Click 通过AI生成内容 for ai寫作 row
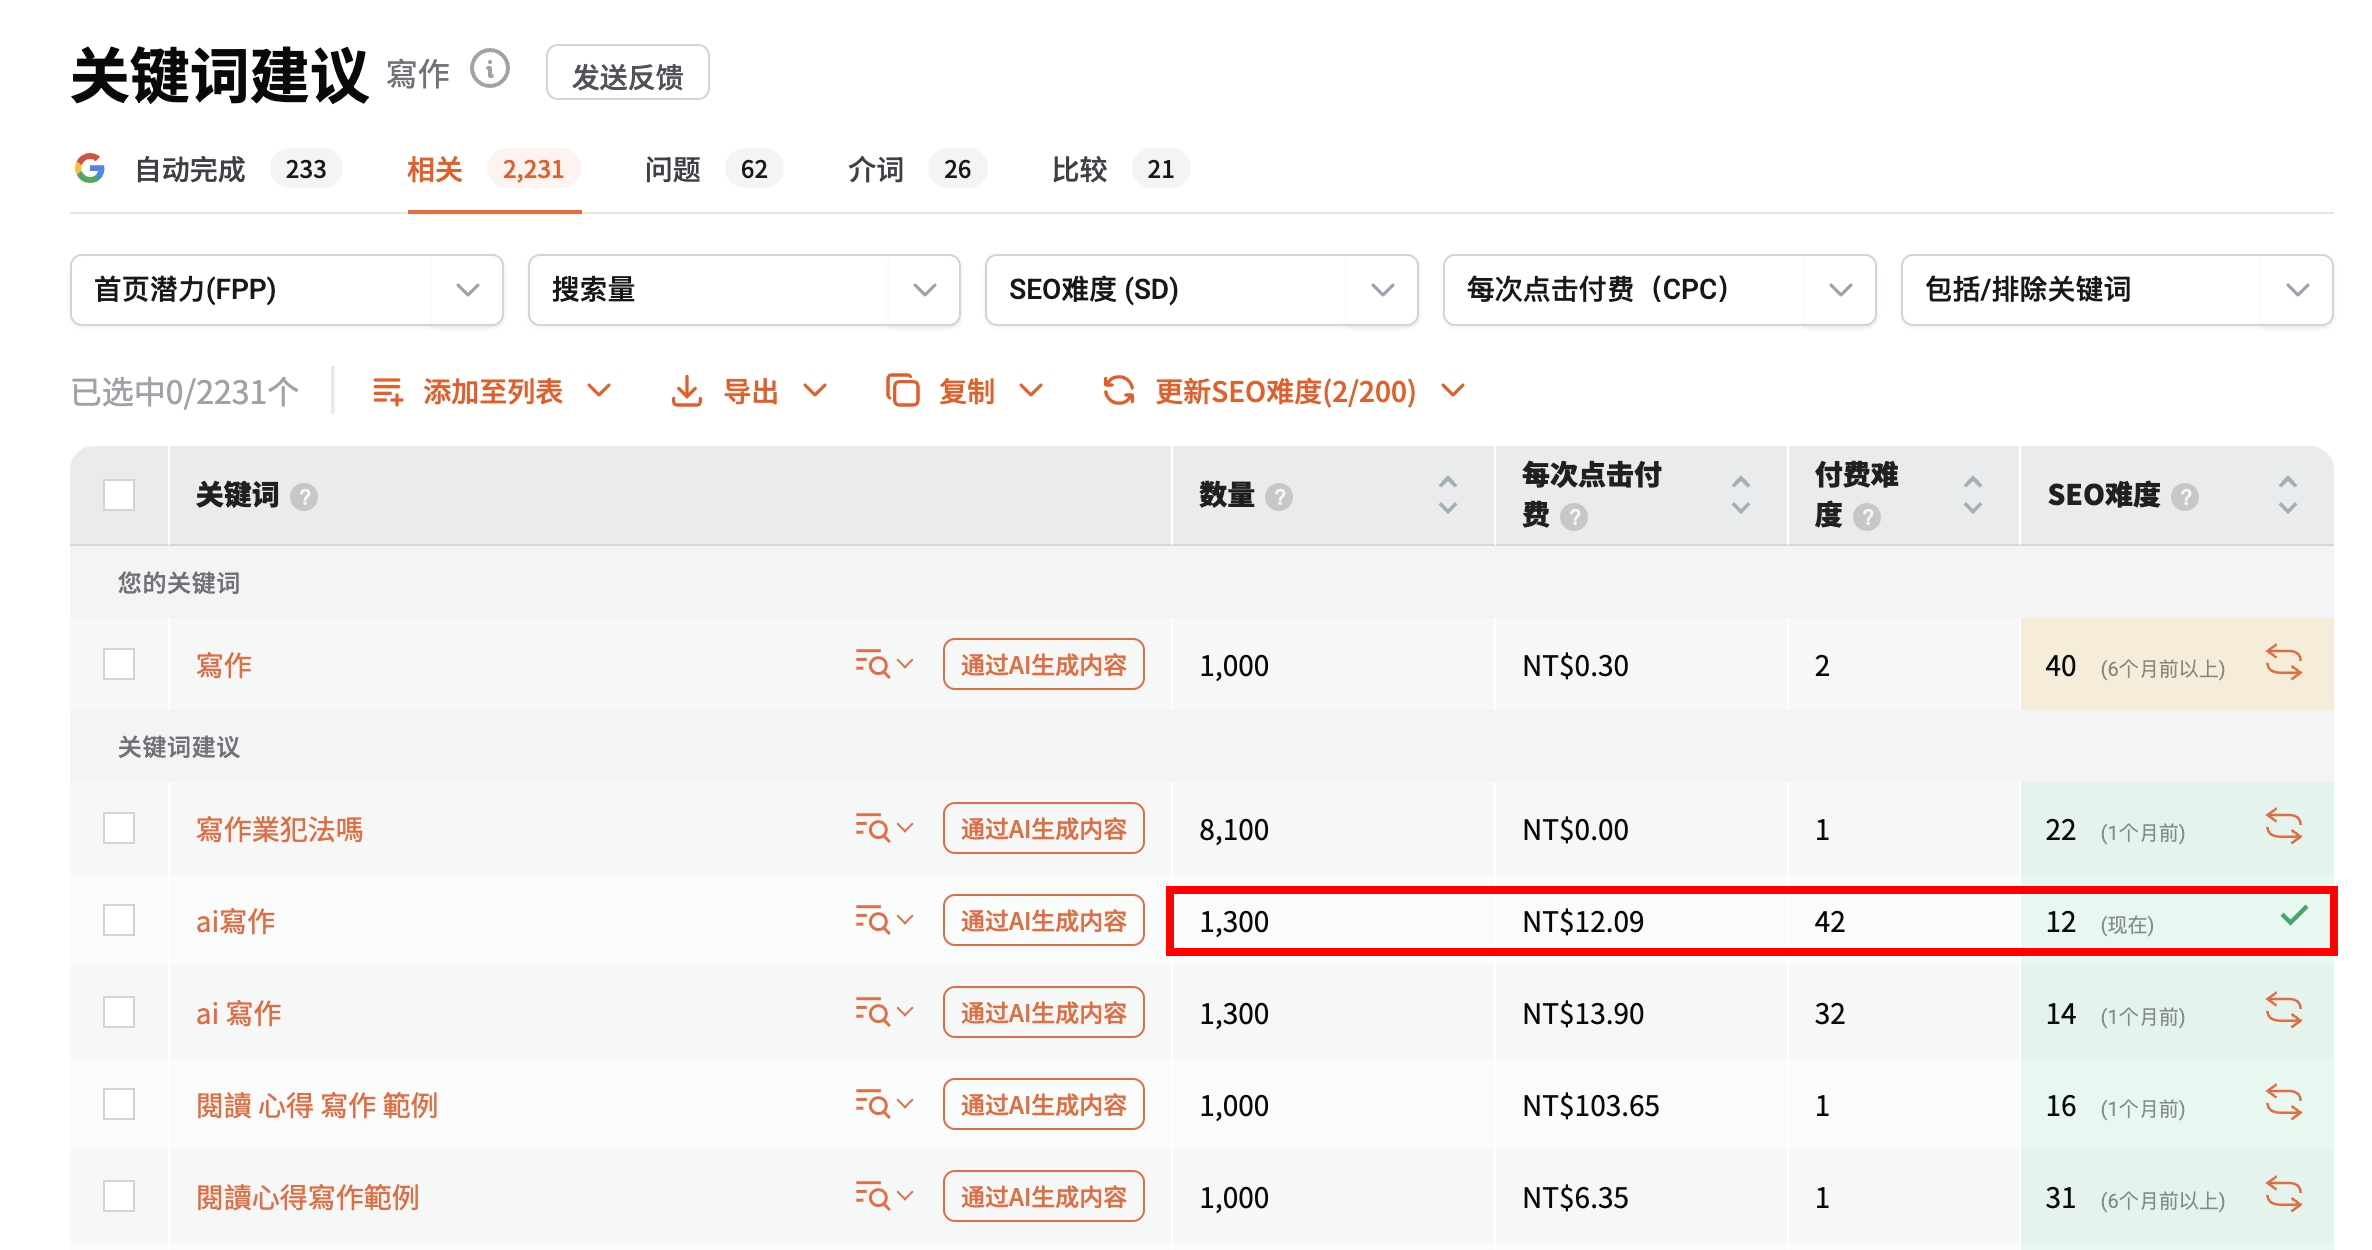This screenshot has width=2372, height=1250. click(x=1043, y=920)
